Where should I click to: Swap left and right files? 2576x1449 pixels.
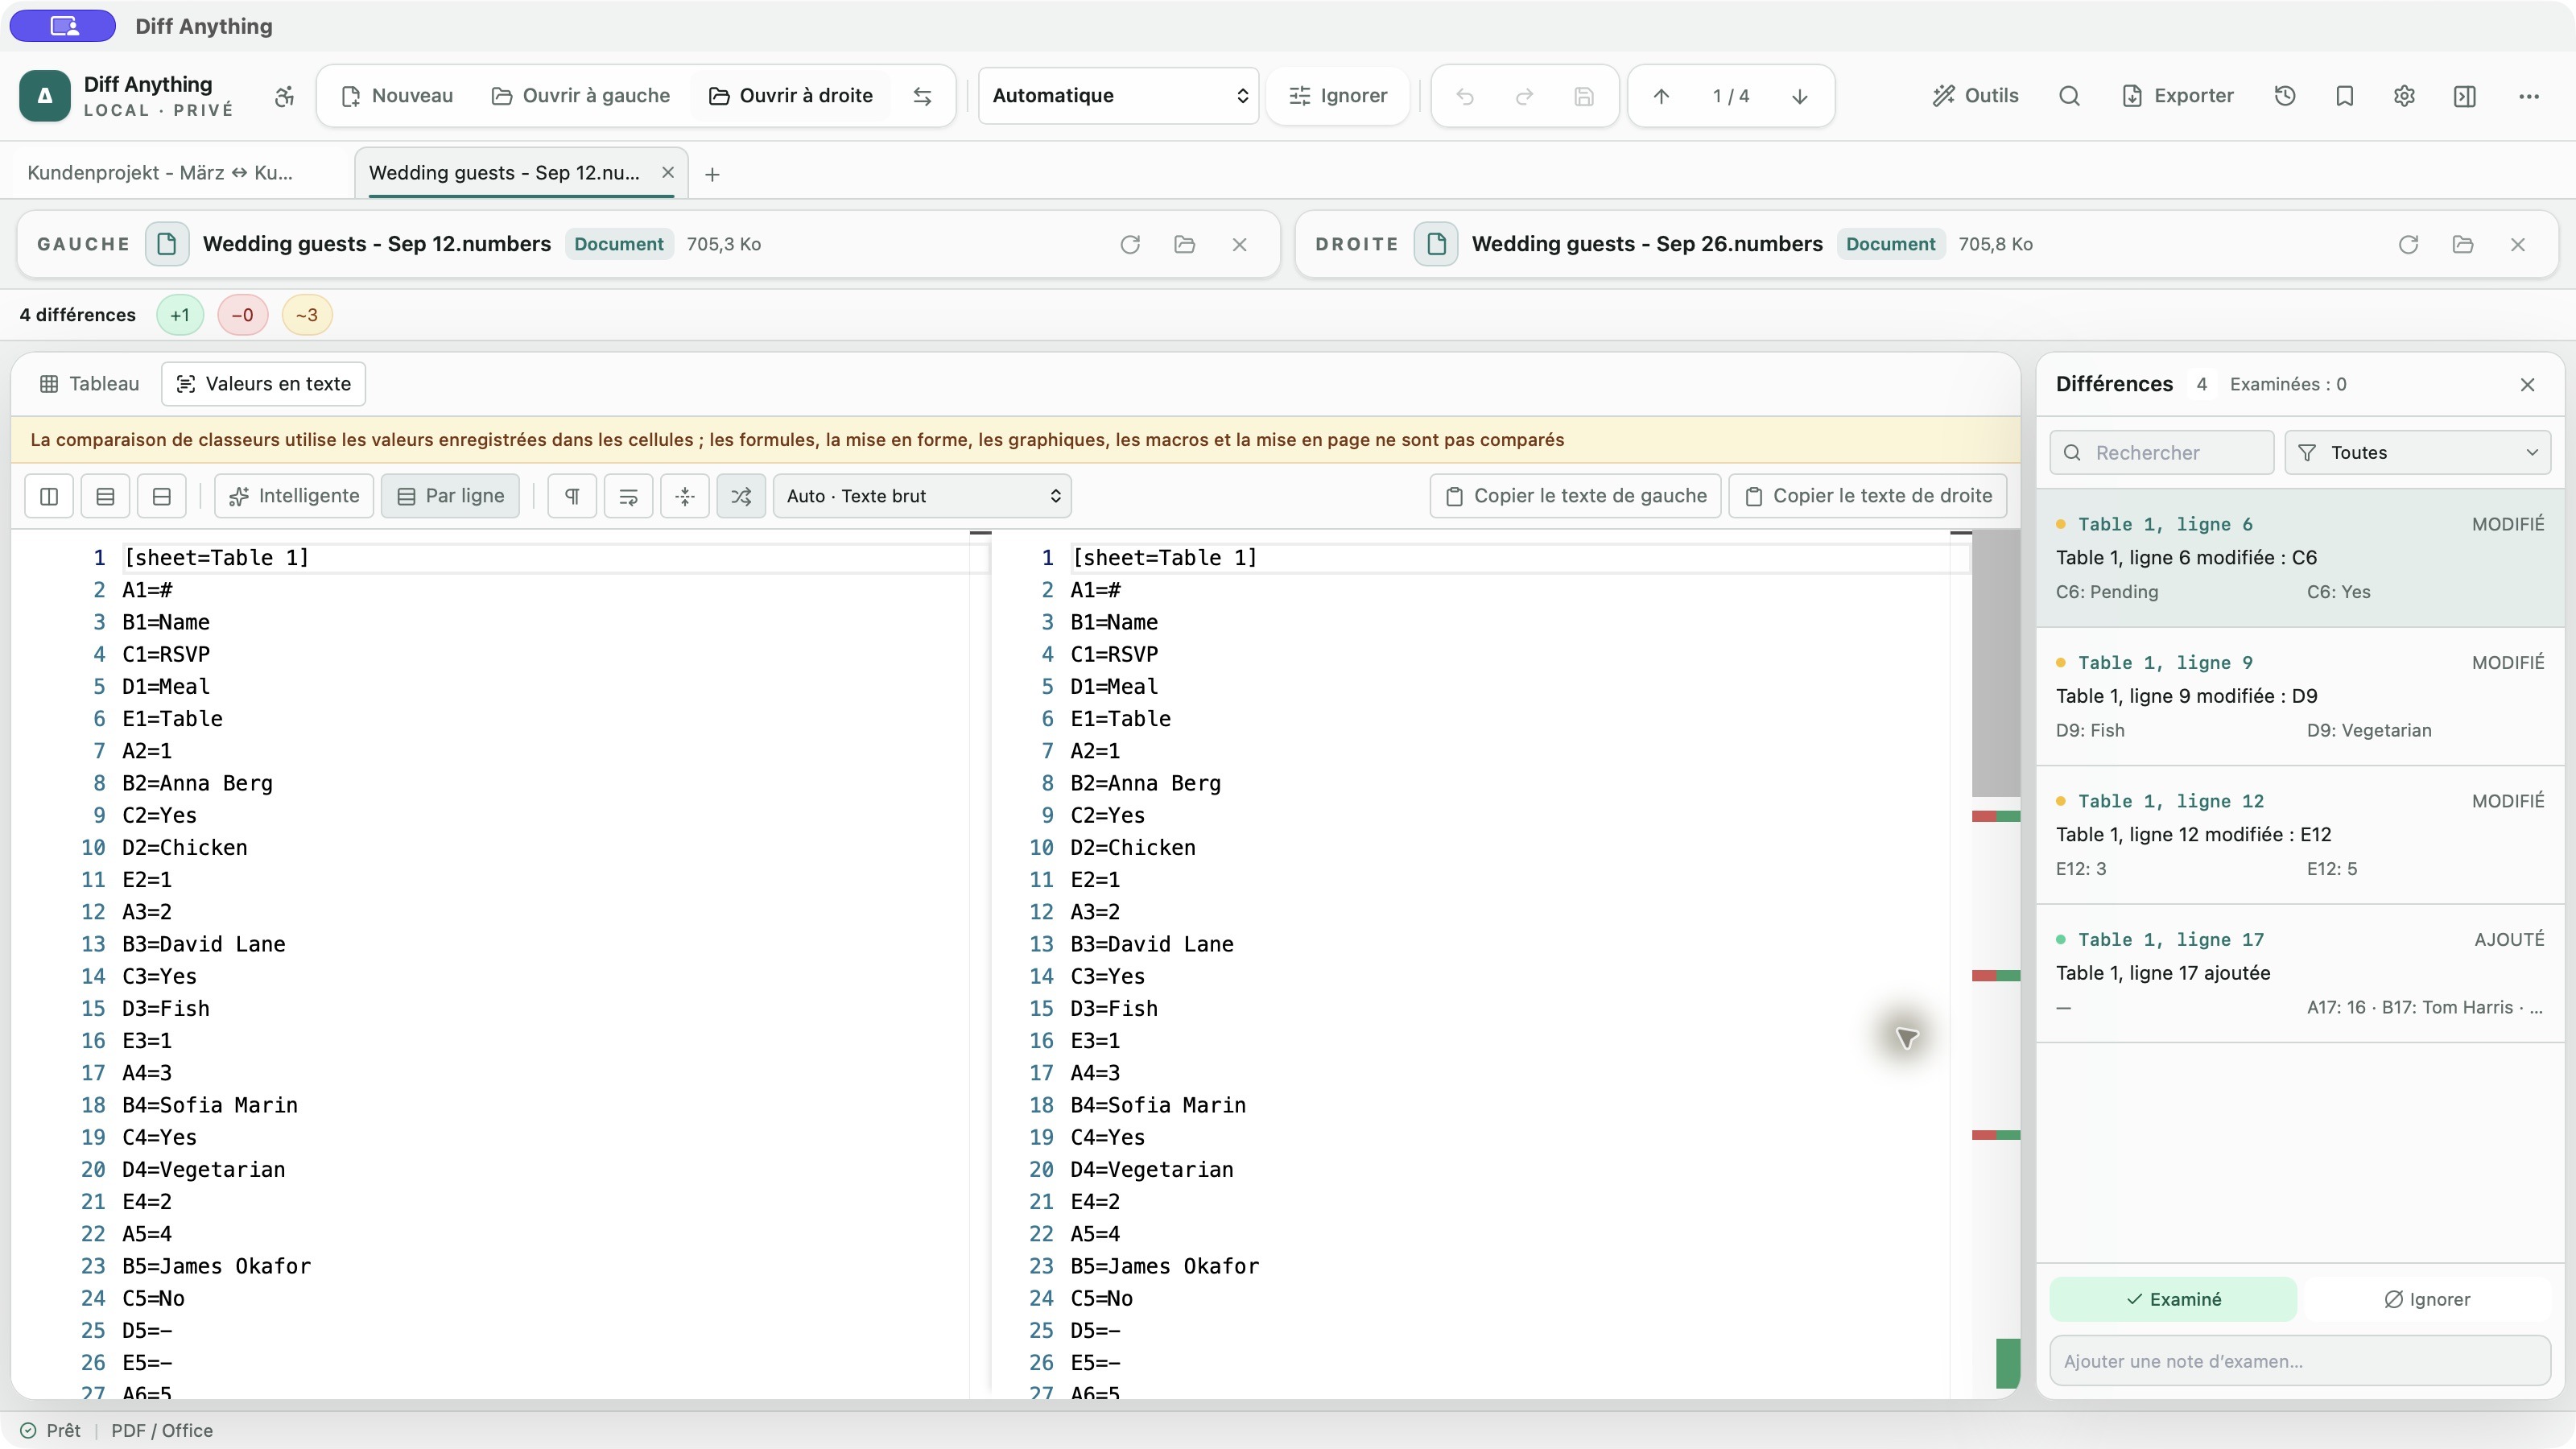pos(922,96)
